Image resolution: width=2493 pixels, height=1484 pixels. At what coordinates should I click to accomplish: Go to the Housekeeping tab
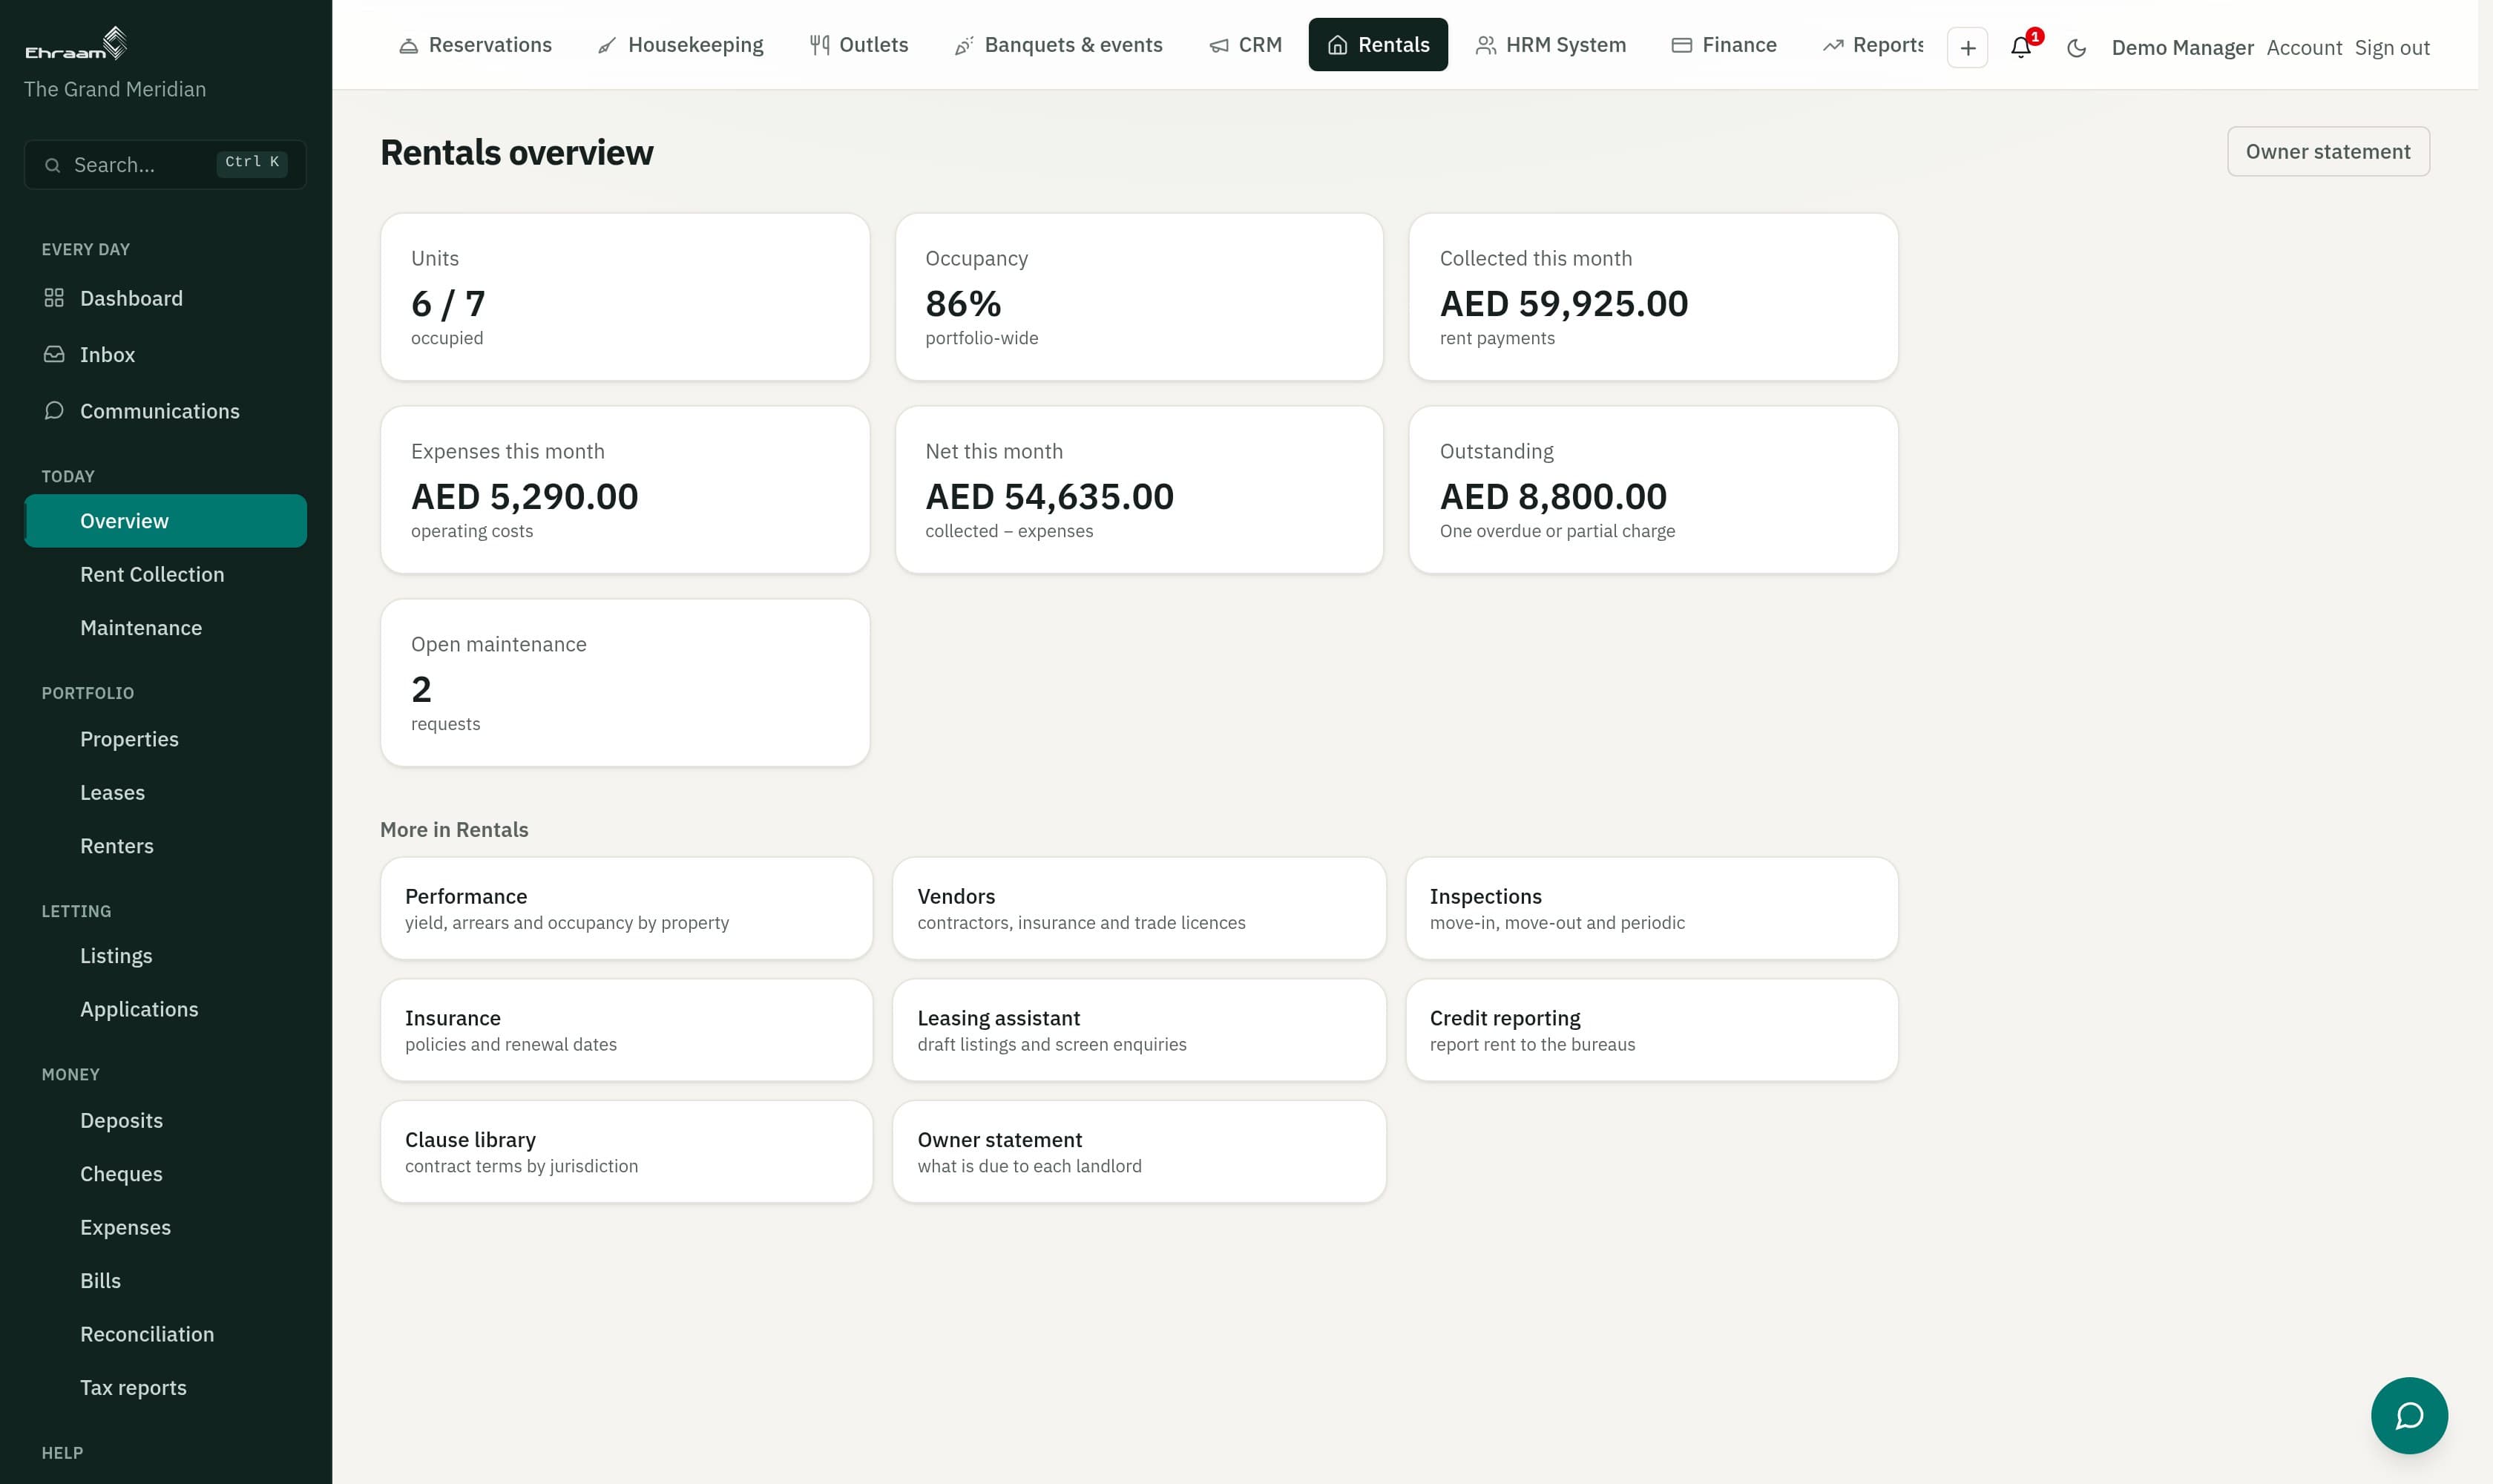(x=679, y=45)
